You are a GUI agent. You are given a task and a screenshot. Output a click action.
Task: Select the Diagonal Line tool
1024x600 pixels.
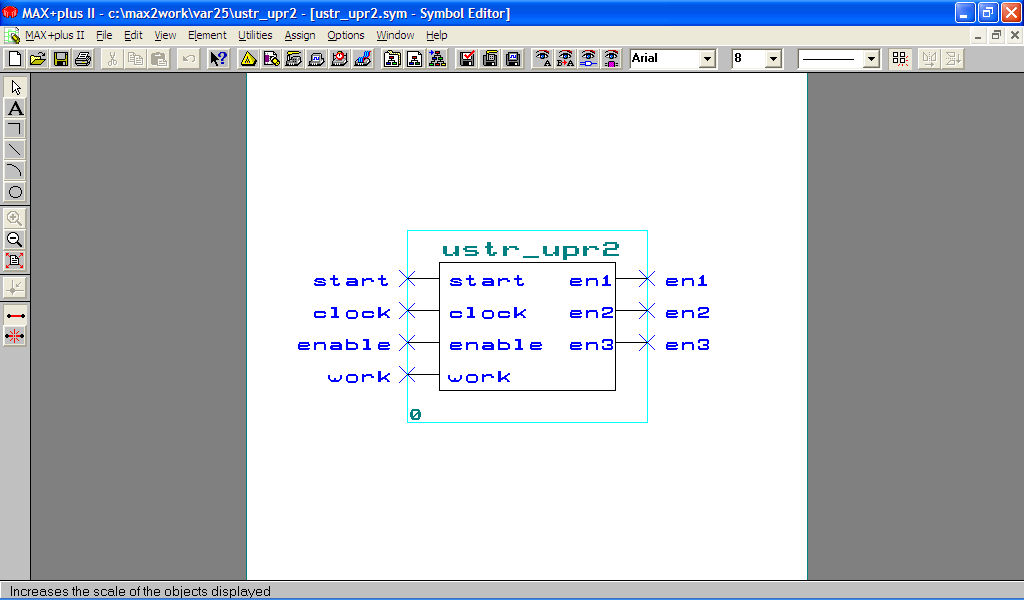pos(15,150)
